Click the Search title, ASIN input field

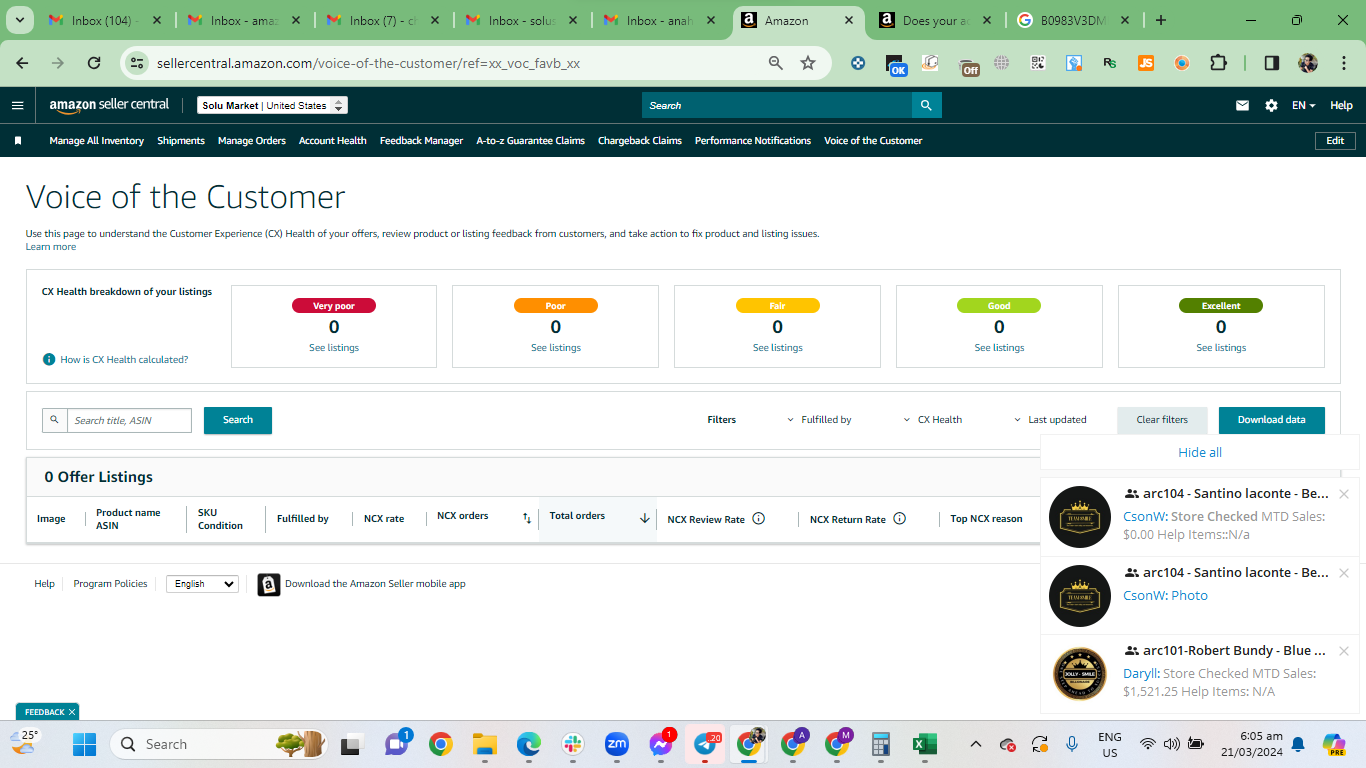(x=129, y=420)
